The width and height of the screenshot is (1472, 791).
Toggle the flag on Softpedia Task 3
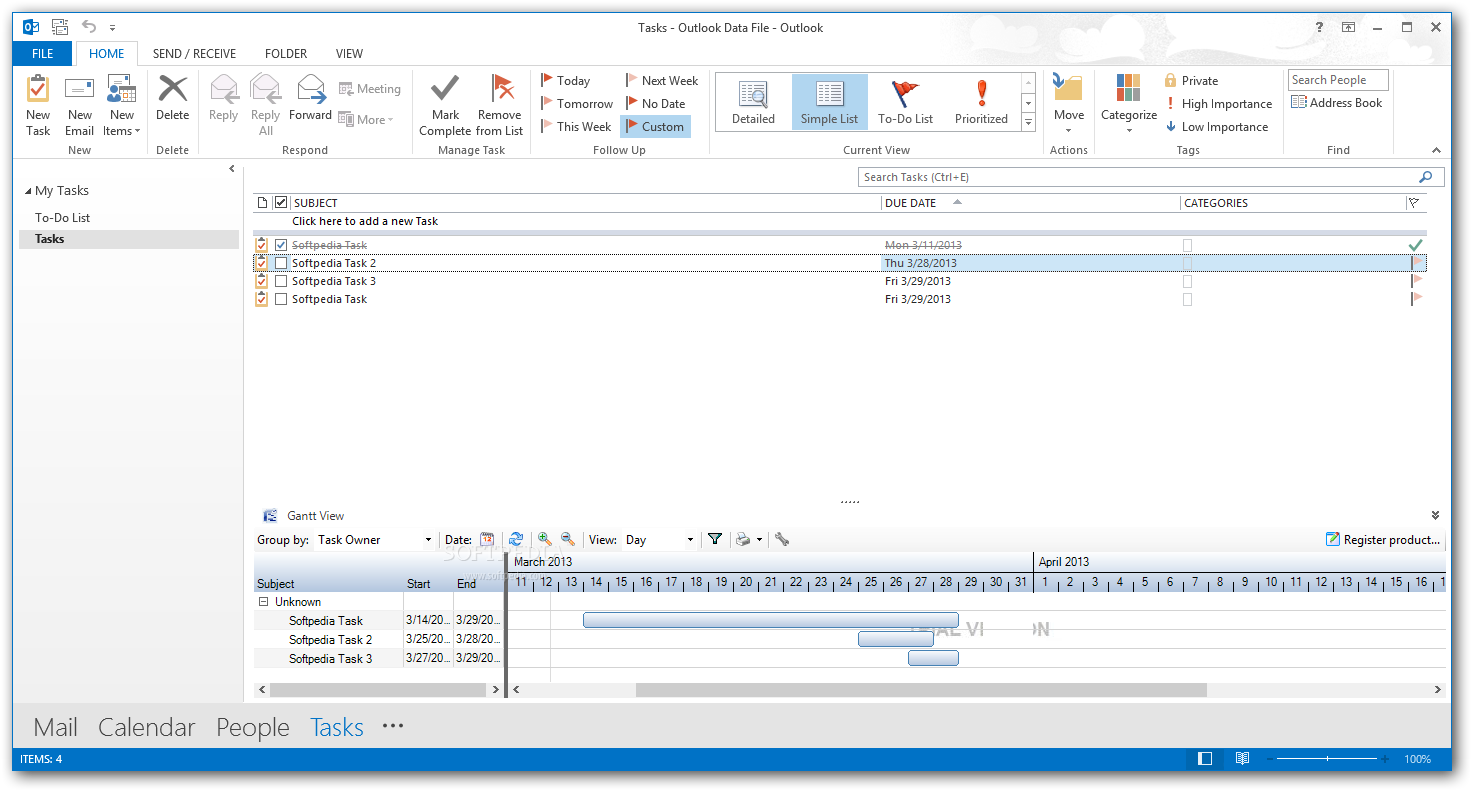click(x=1416, y=281)
